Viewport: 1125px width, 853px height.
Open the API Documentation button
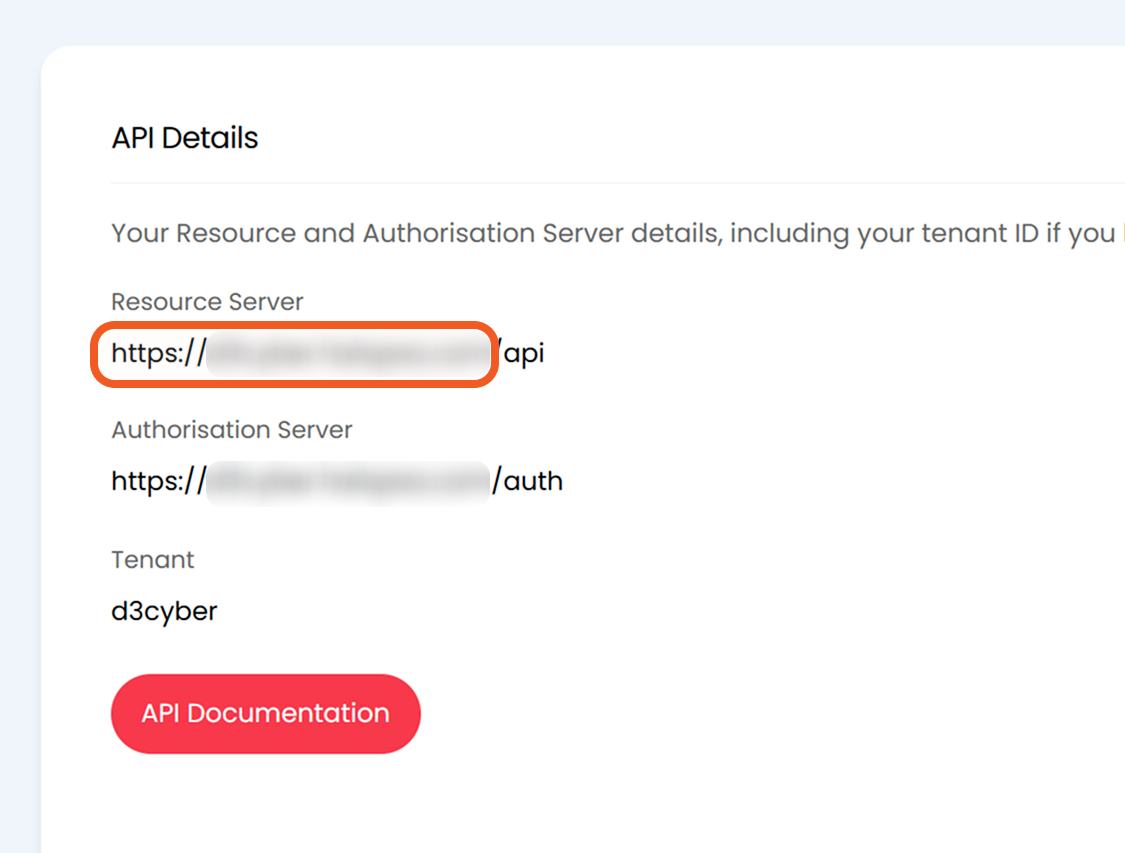pyautogui.click(x=265, y=713)
